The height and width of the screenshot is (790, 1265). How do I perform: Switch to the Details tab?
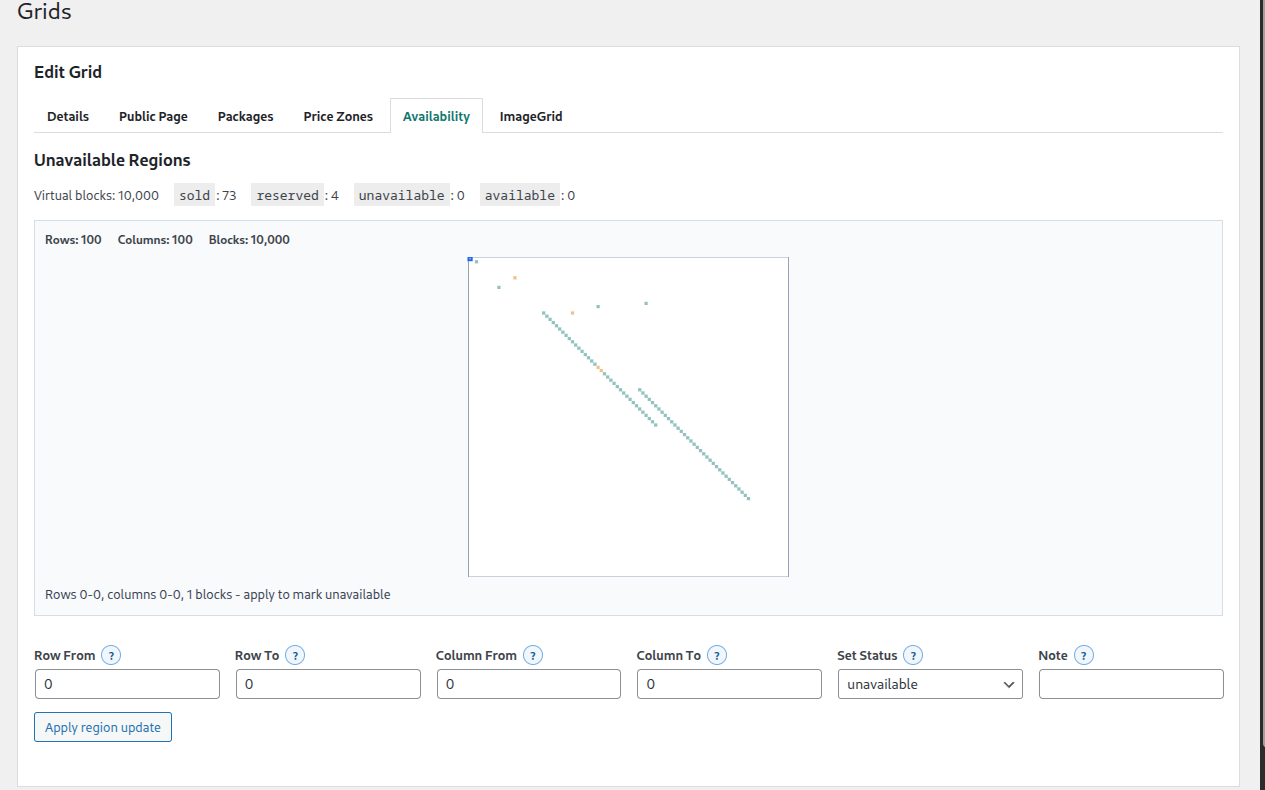coord(68,116)
